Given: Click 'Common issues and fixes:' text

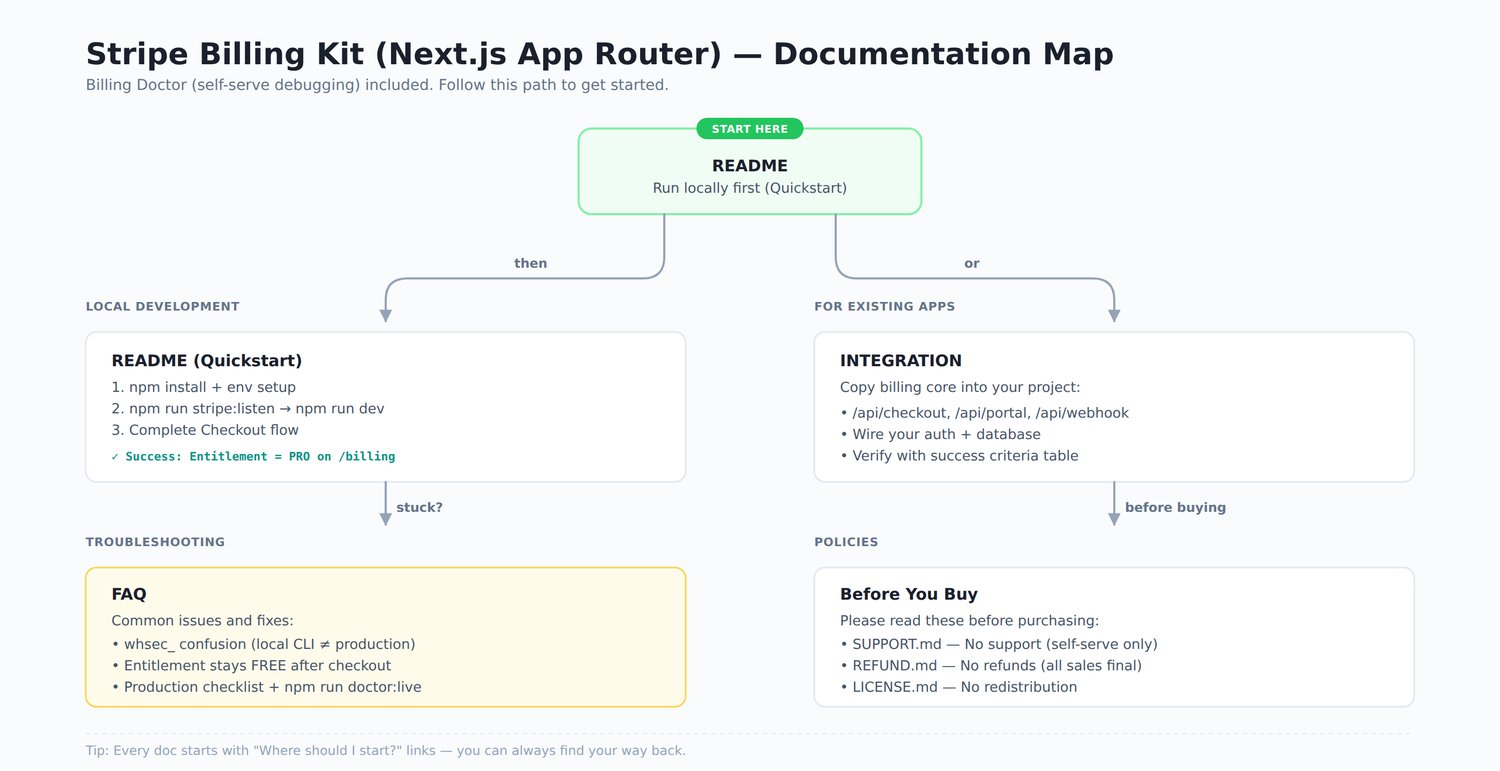Looking at the screenshot, I should coord(202,621).
